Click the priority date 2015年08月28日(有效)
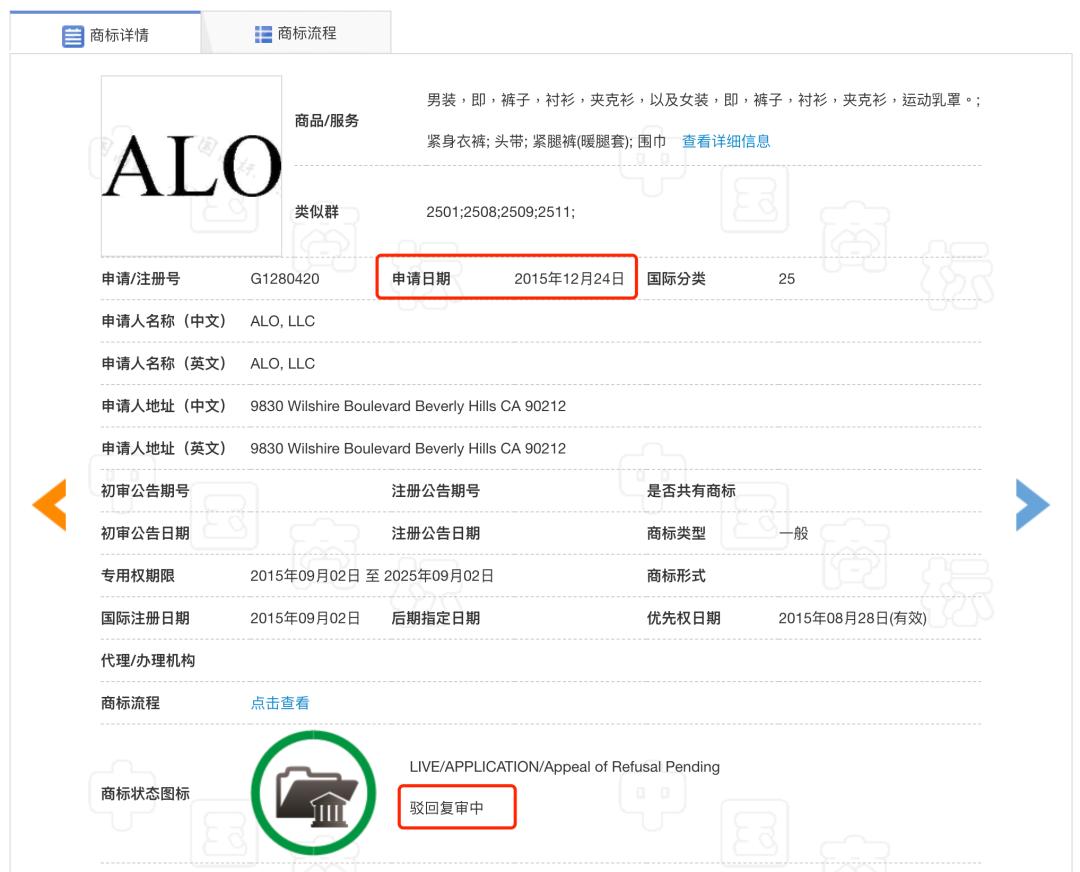Screen dimensions: 1080x872 (852, 618)
